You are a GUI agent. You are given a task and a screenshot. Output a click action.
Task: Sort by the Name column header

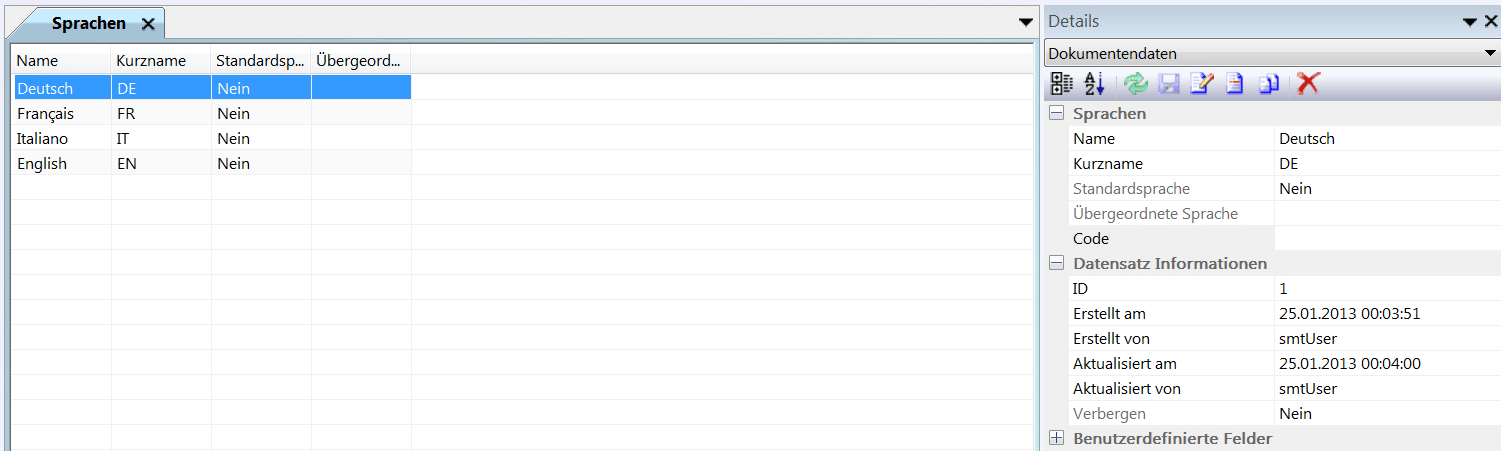pyautogui.click(x=38, y=61)
